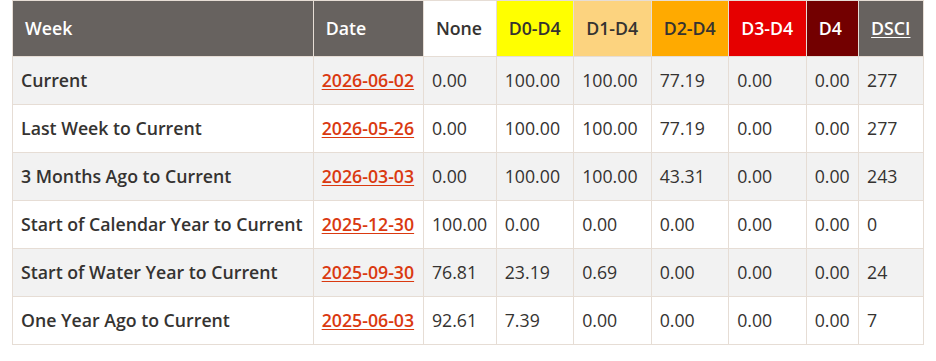Click the None column header
The image size is (936, 361).
pos(459,29)
